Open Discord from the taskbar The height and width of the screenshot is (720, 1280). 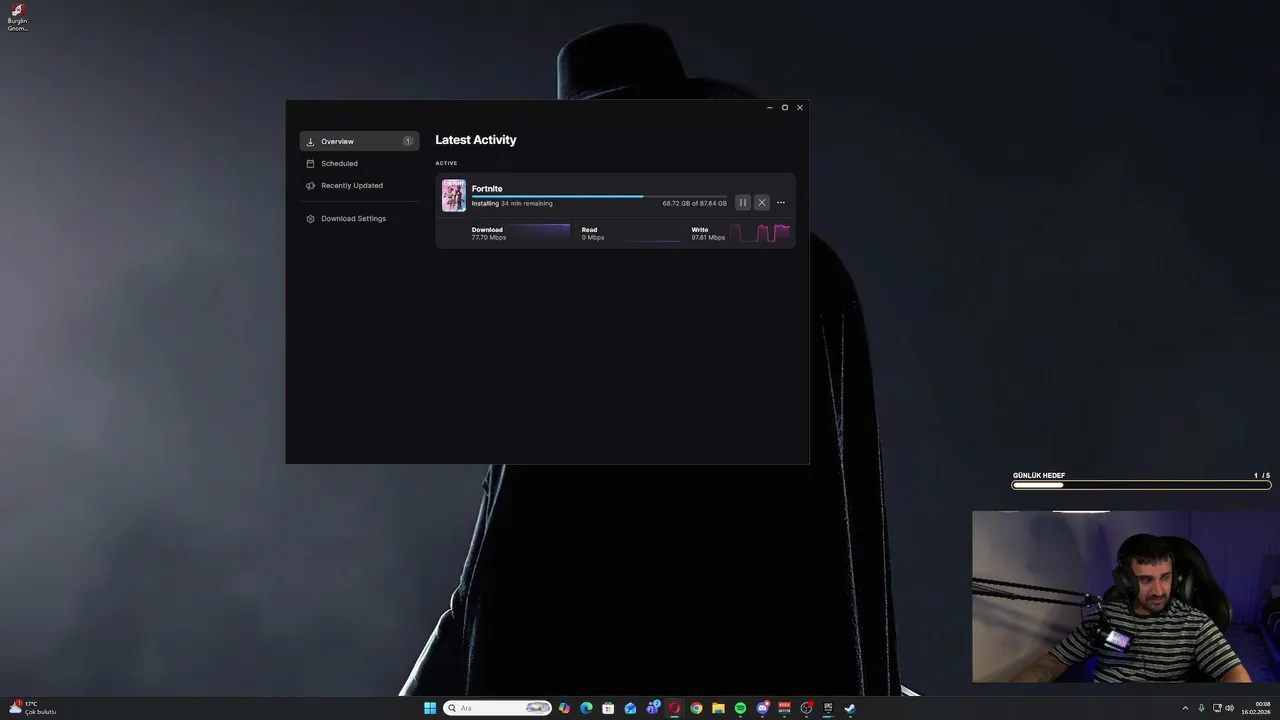click(x=763, y=708)
